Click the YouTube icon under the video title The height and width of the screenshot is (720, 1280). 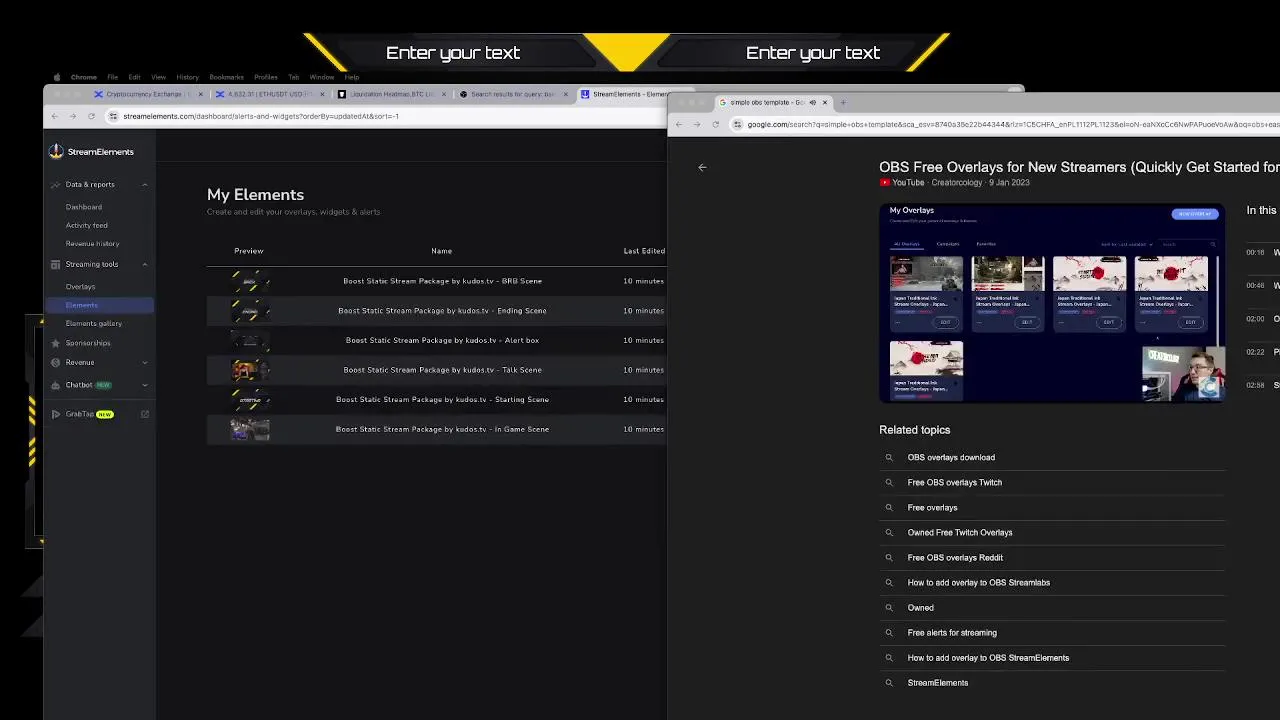884,183
